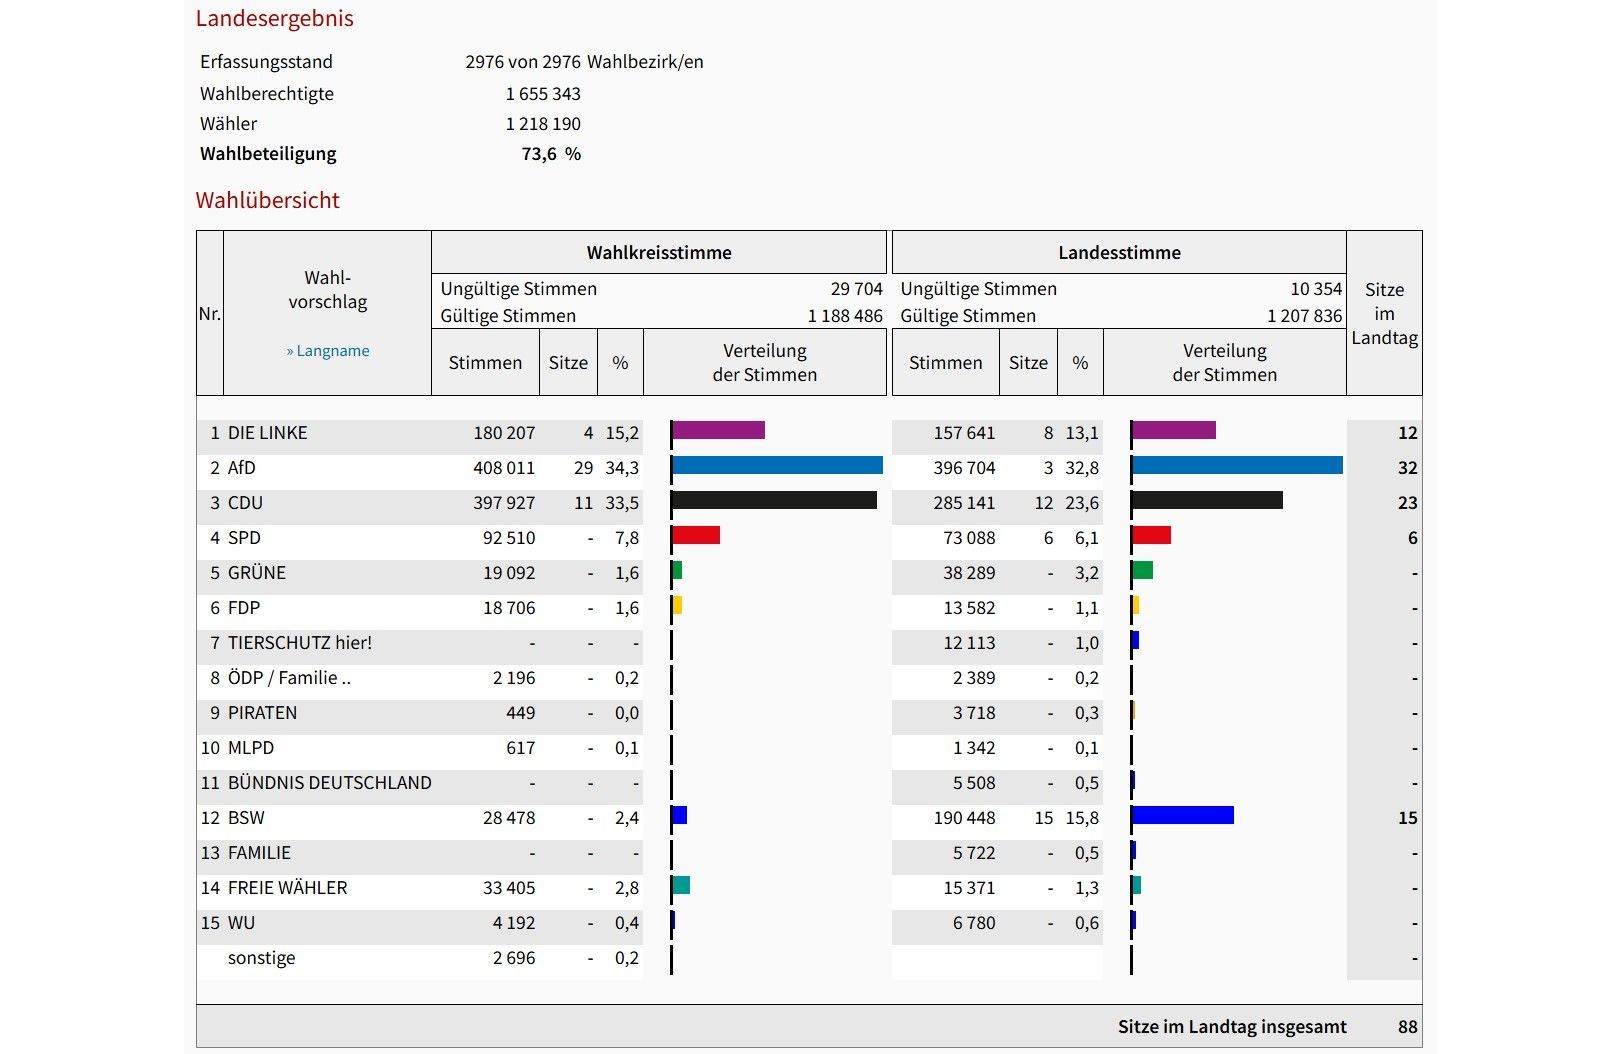Click AfD's Sitze im Landtag value 32

(1407, 468)
